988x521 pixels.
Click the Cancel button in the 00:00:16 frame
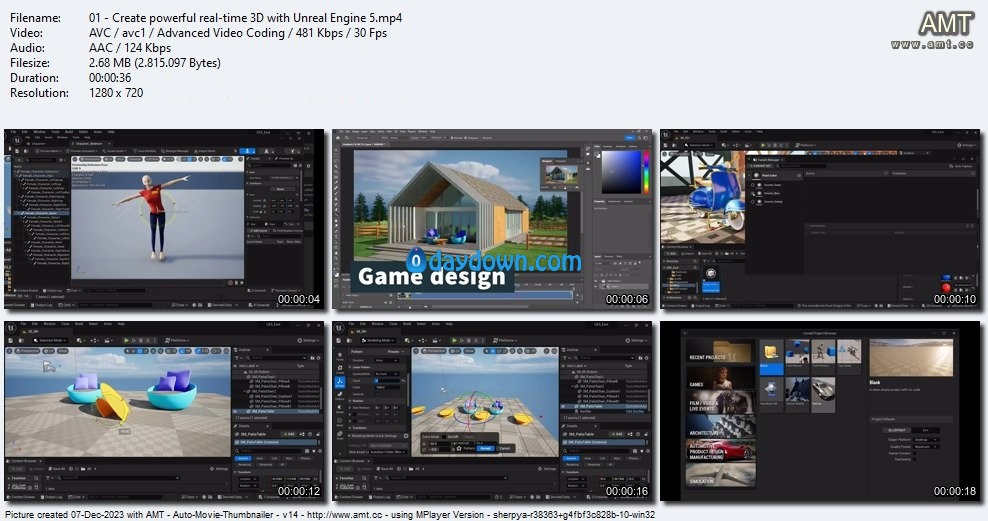(x=505, y=449)
